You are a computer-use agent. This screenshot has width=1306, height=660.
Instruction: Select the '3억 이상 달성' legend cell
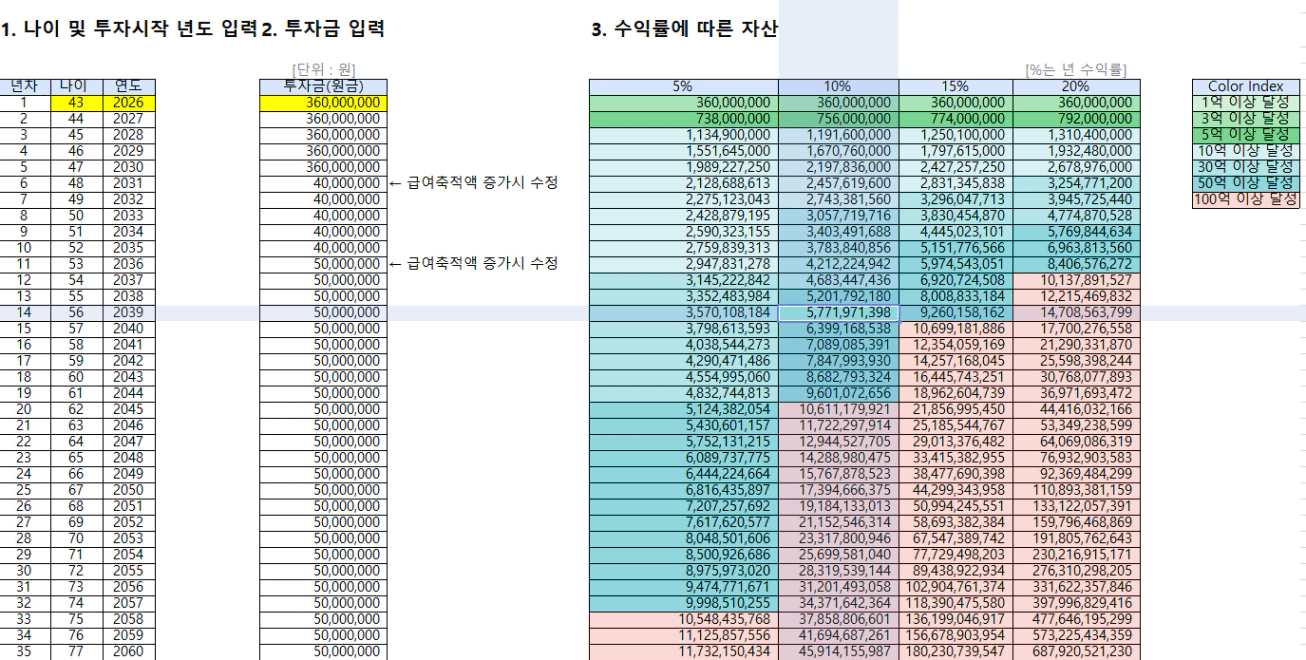(x=1246, y=118)
